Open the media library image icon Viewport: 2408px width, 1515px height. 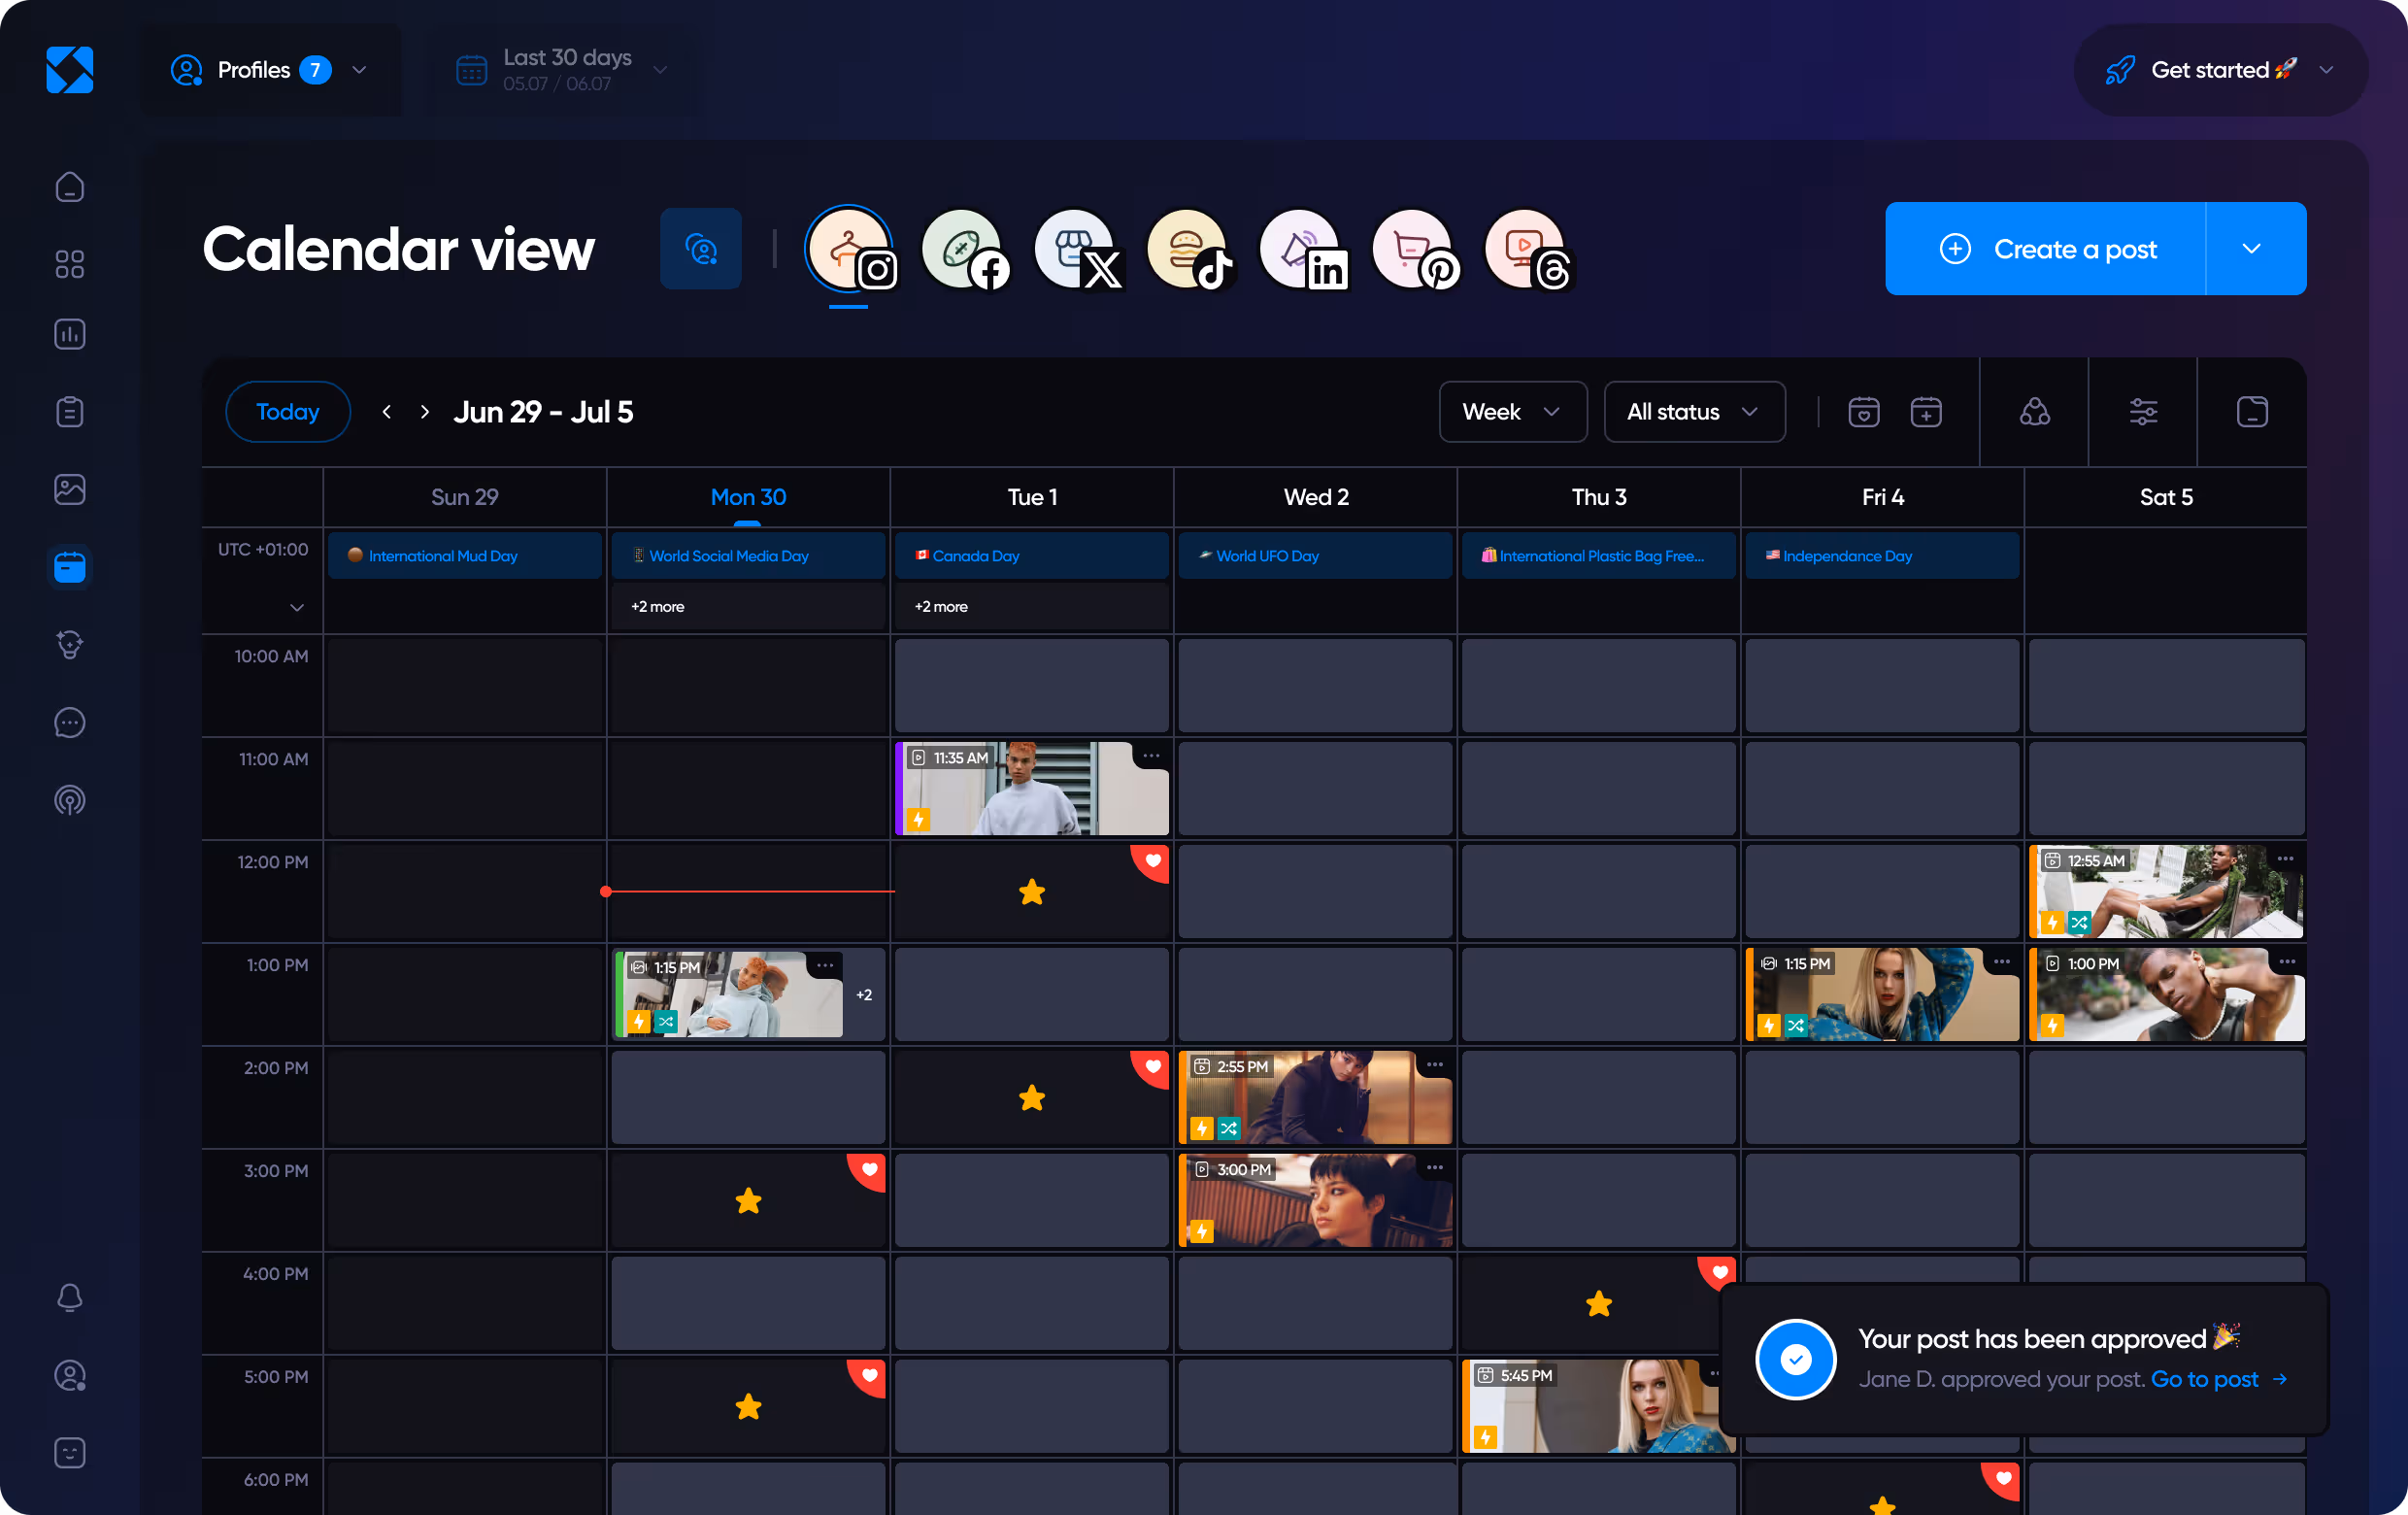(69, 490)
